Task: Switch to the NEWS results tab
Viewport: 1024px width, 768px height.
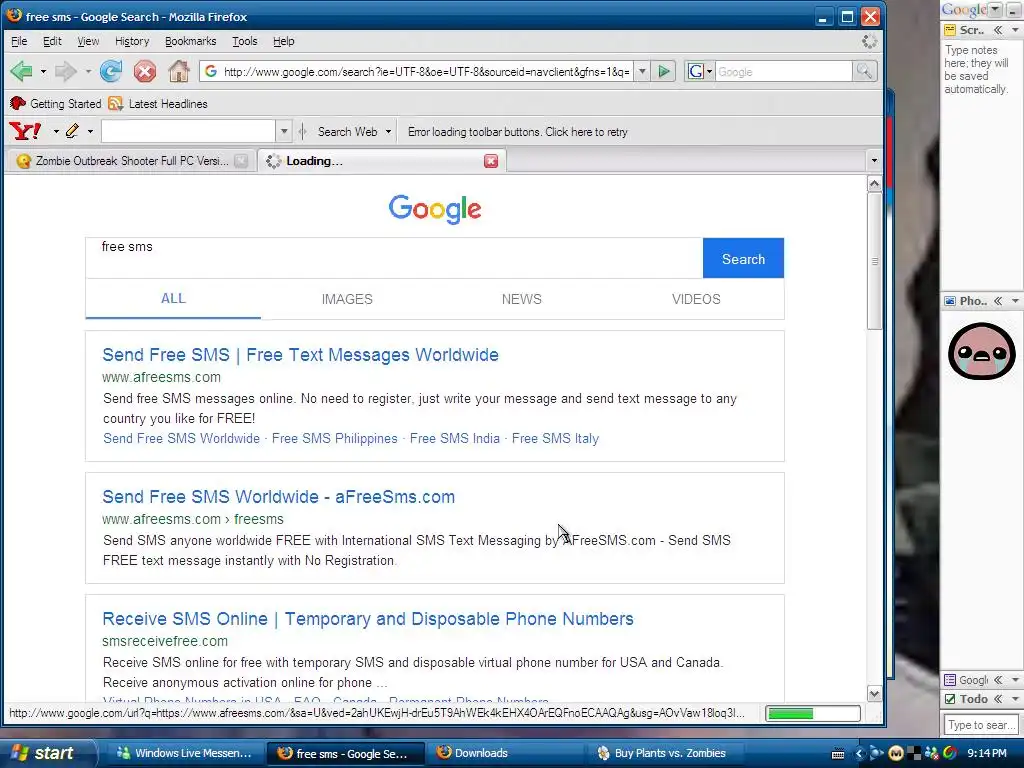Action: [x=521, y=299]
